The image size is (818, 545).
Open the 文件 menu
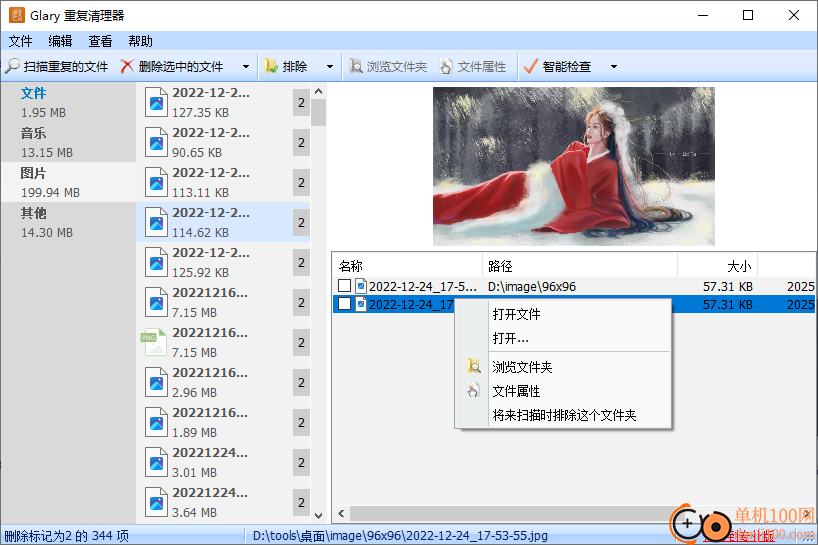point(20,41)
